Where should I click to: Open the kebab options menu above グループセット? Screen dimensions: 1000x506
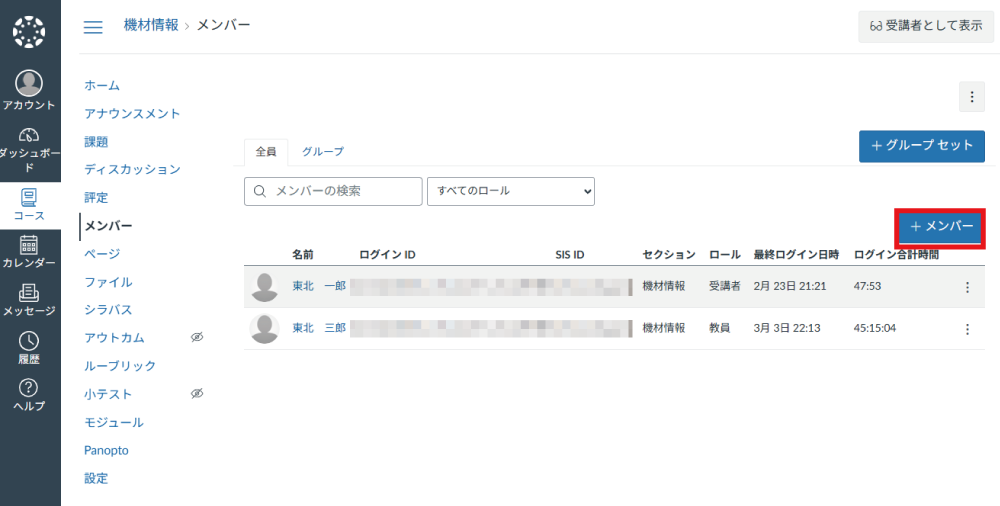pyautogui.click(x=972, y=97)
